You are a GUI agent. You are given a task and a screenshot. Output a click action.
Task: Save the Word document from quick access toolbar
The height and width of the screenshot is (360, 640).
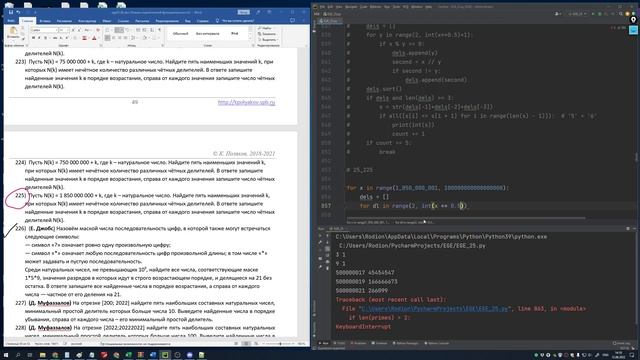(11, 12)
